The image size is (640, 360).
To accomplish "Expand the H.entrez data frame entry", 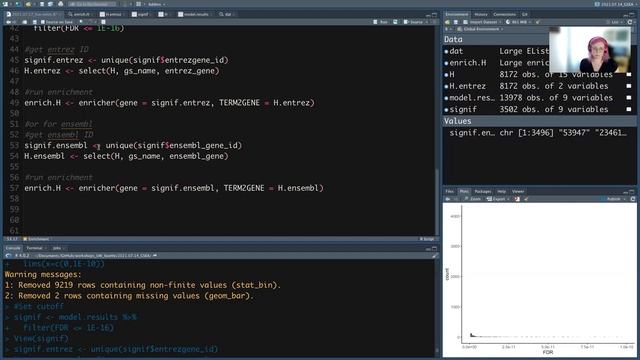I will [x=447, y=87].
